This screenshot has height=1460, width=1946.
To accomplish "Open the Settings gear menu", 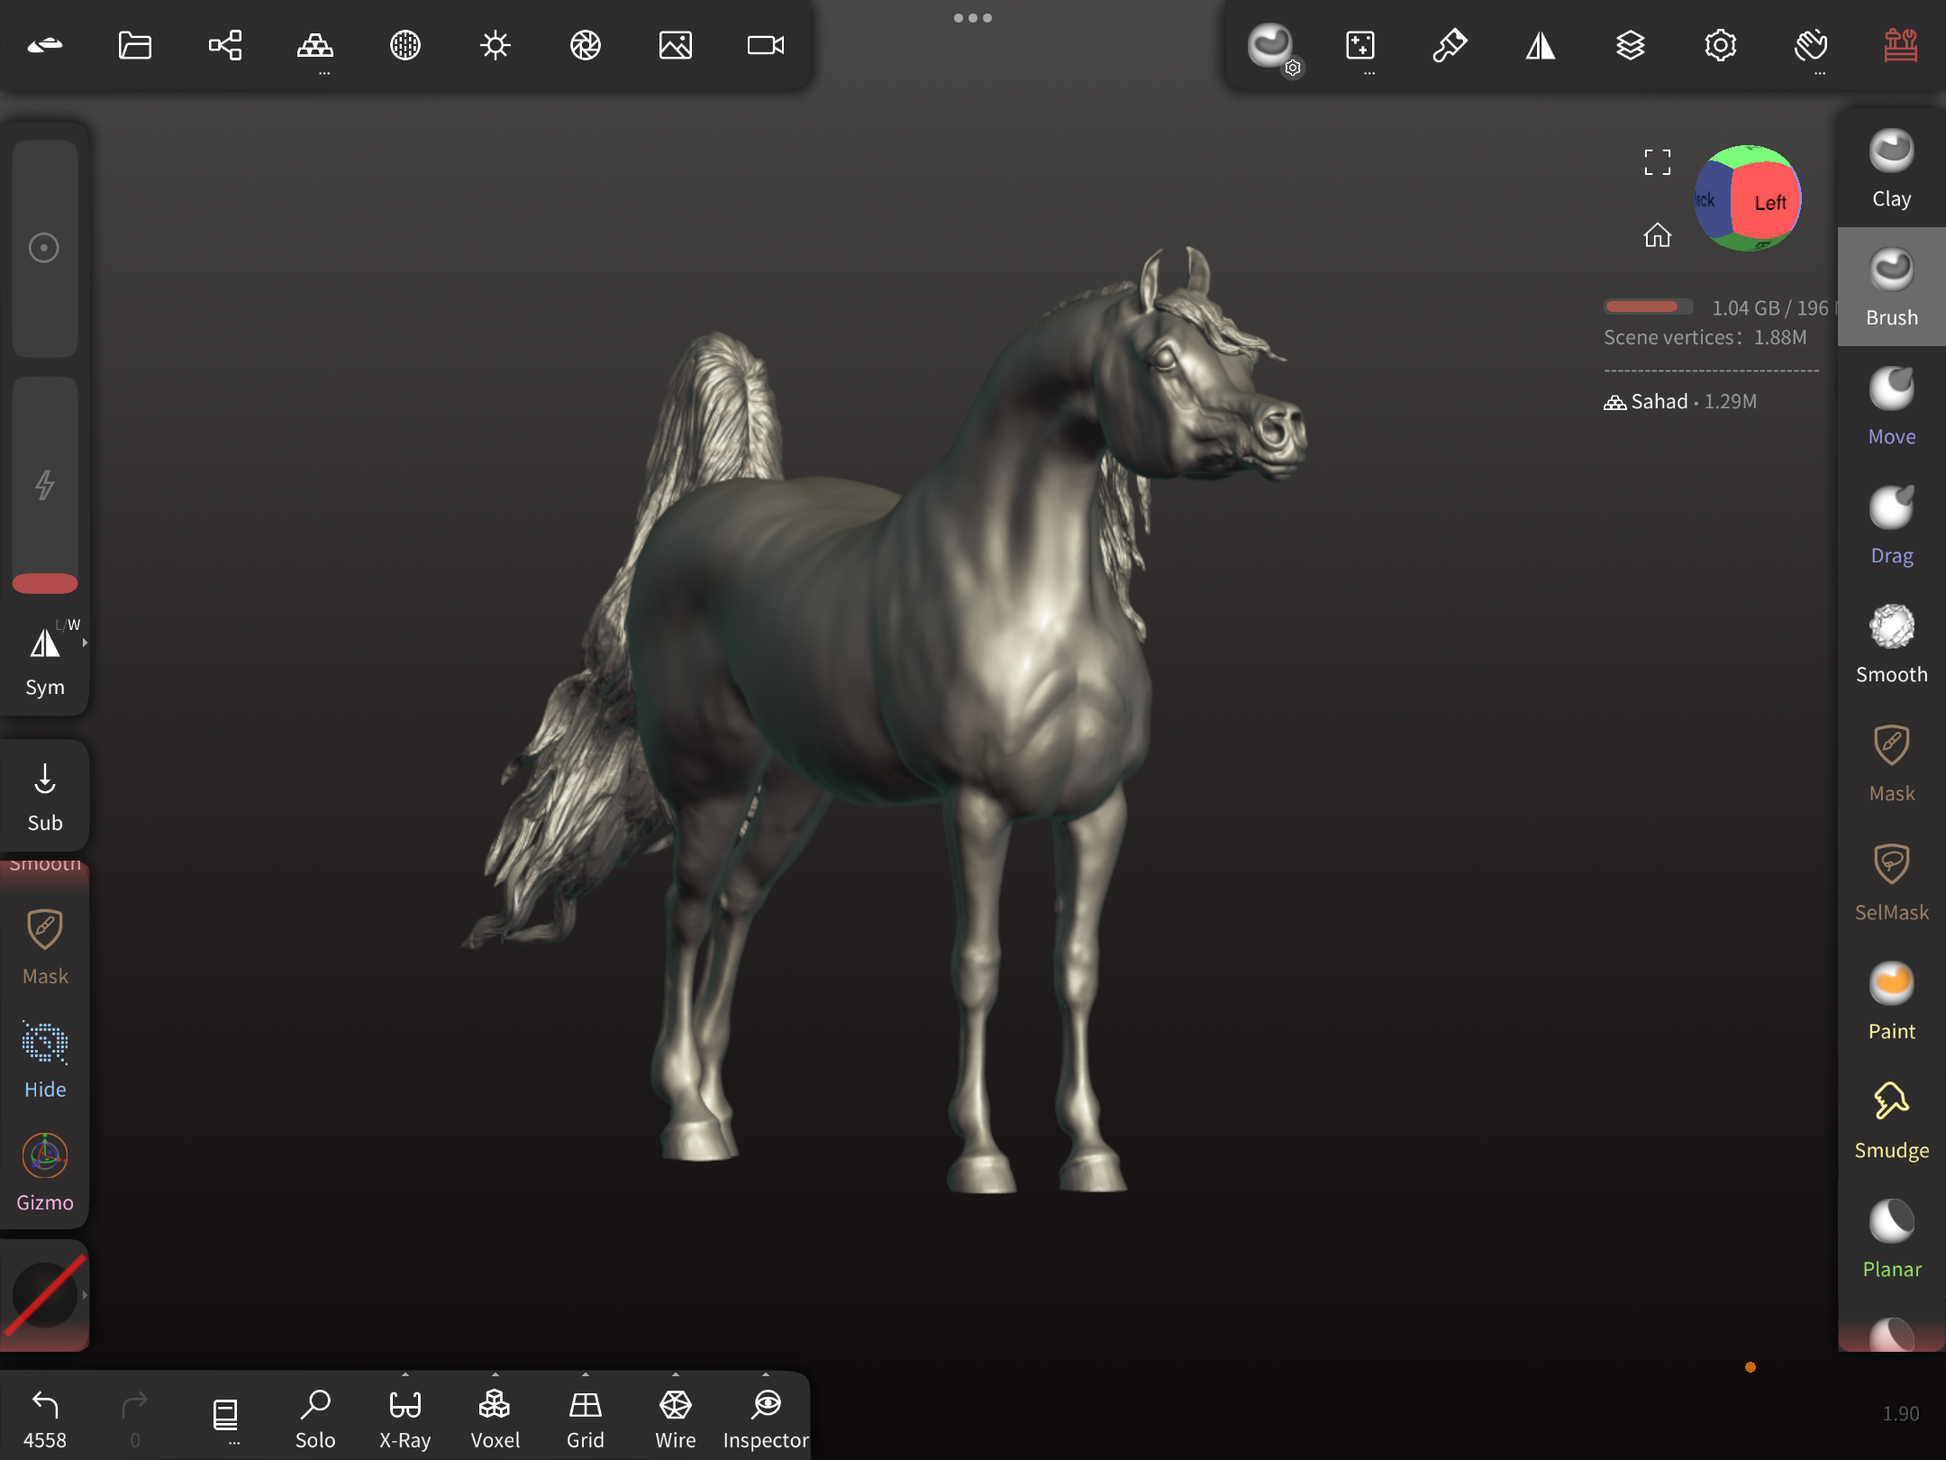I will [x=1720, y=45].
